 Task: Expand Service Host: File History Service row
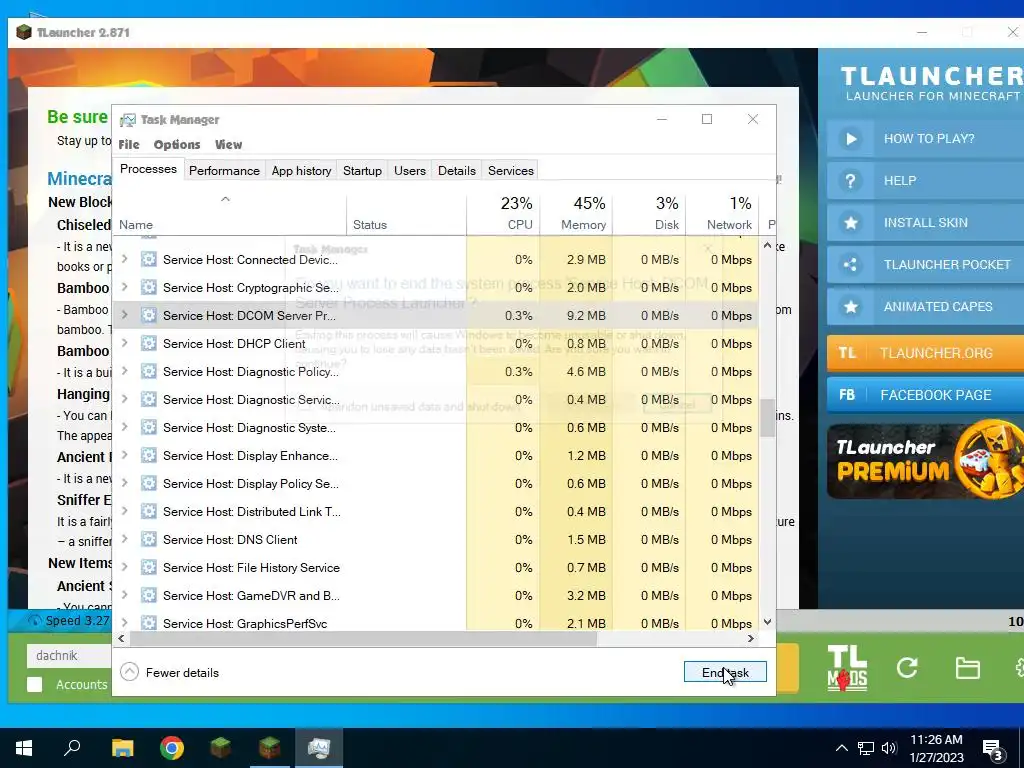point(124,568)
